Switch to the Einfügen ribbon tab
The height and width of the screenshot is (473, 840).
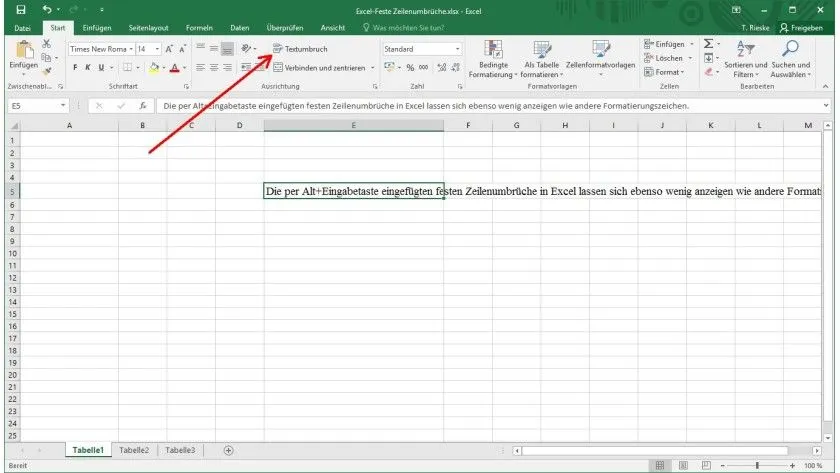tap(97, 28)
